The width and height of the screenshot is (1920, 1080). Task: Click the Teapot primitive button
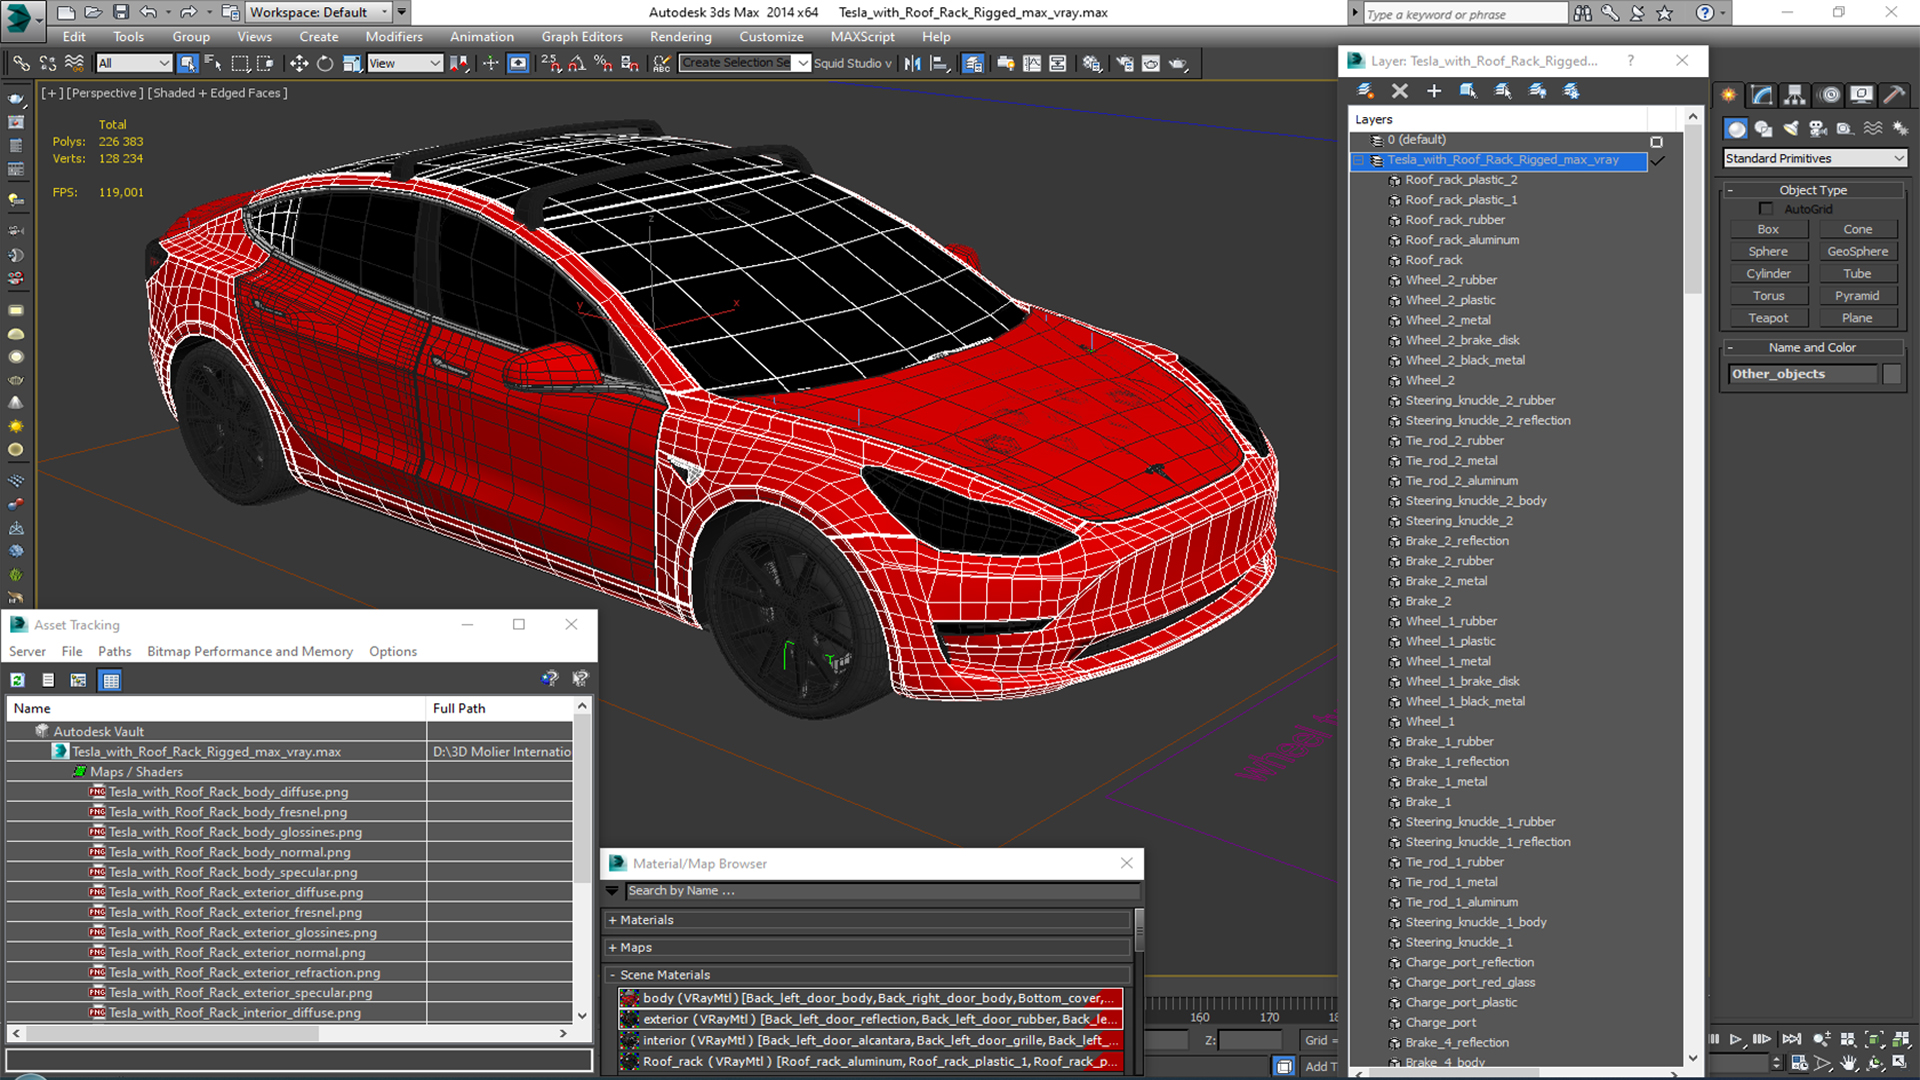click(1768, 318)
